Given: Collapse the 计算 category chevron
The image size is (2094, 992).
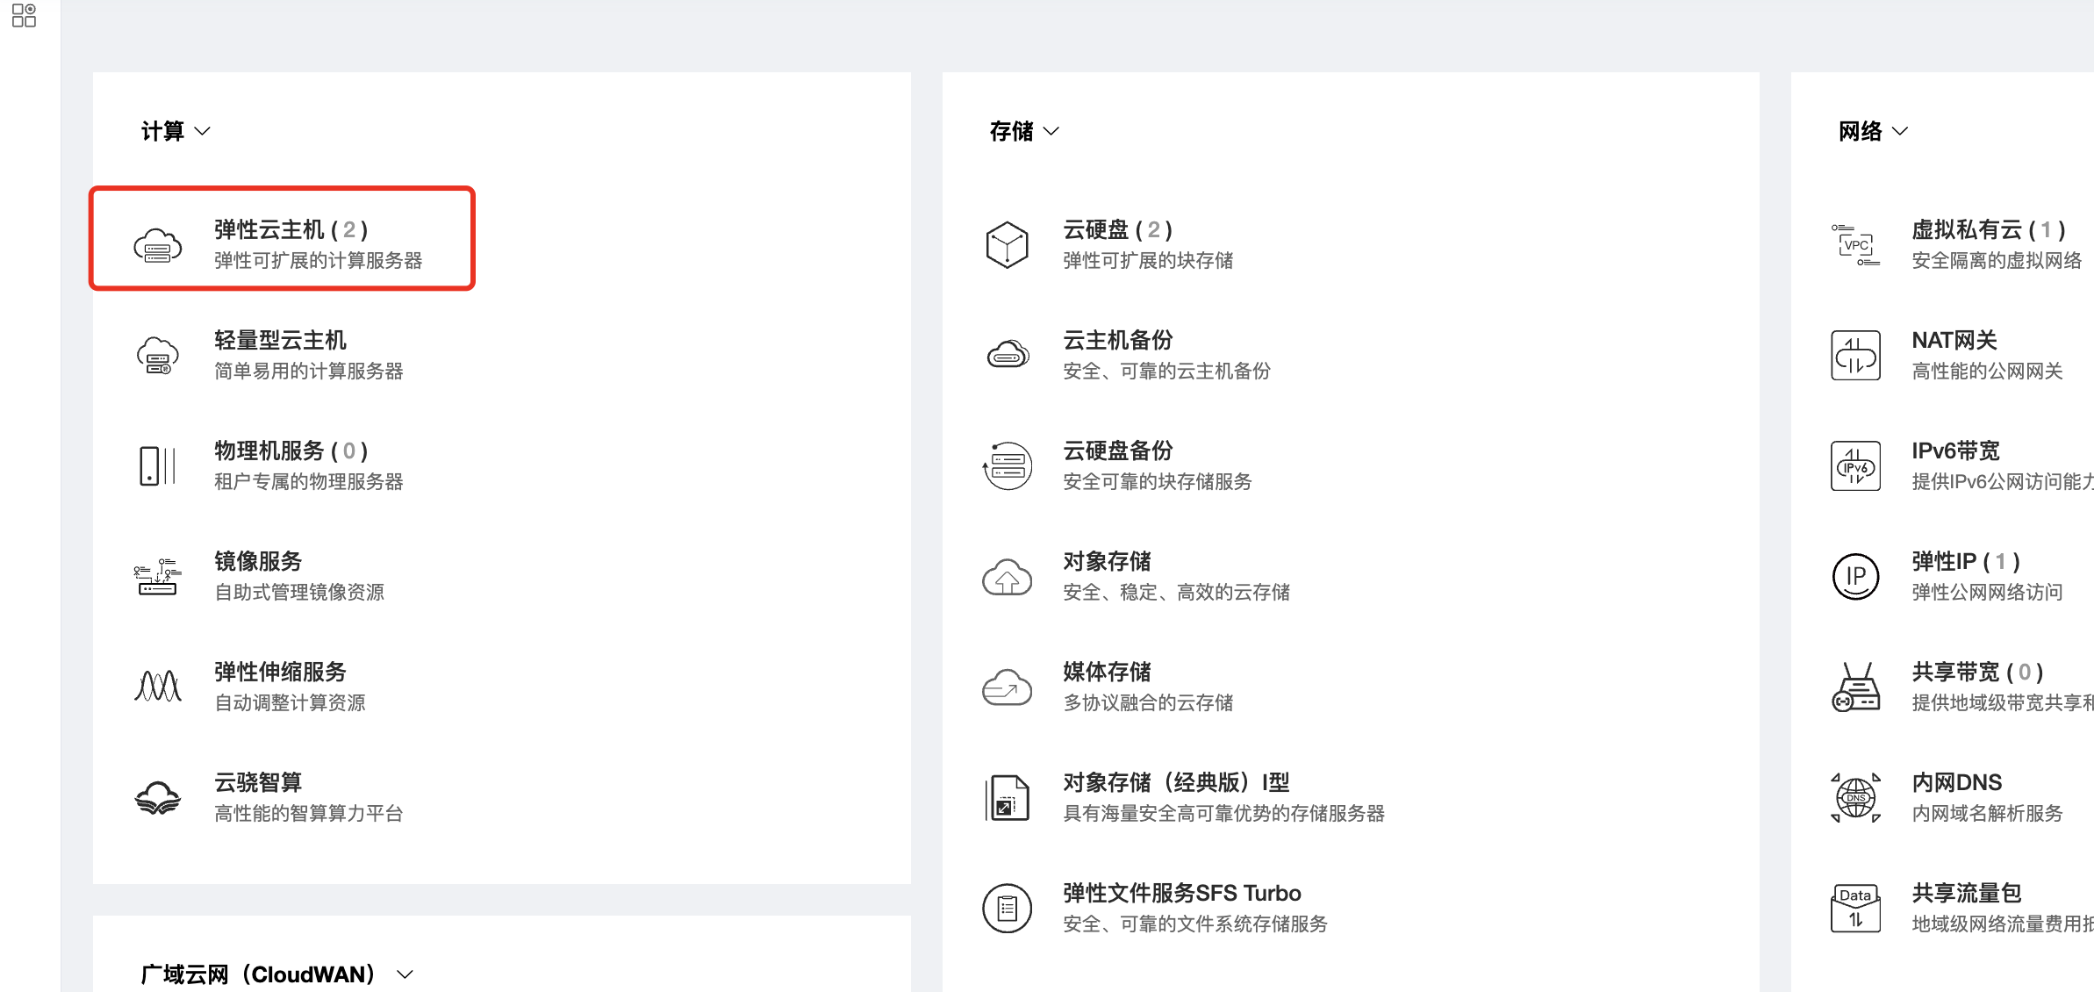Looking at the screenshot, I should pos(203,131).
